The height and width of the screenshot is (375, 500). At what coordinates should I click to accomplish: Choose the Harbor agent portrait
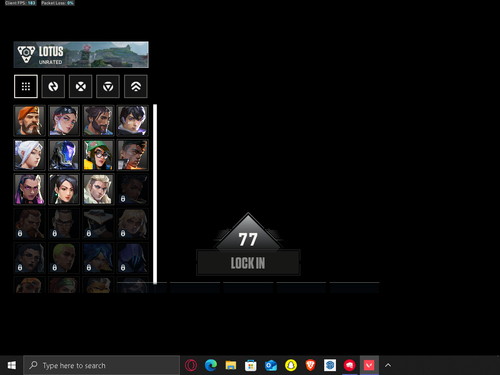pos(98,121)
